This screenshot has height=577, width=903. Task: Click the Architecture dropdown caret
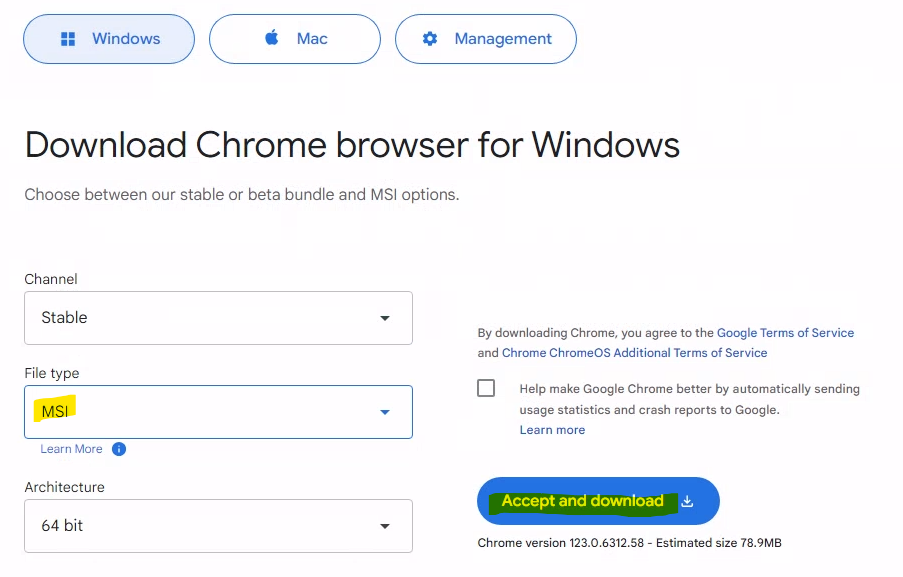[x=385, y=526]
